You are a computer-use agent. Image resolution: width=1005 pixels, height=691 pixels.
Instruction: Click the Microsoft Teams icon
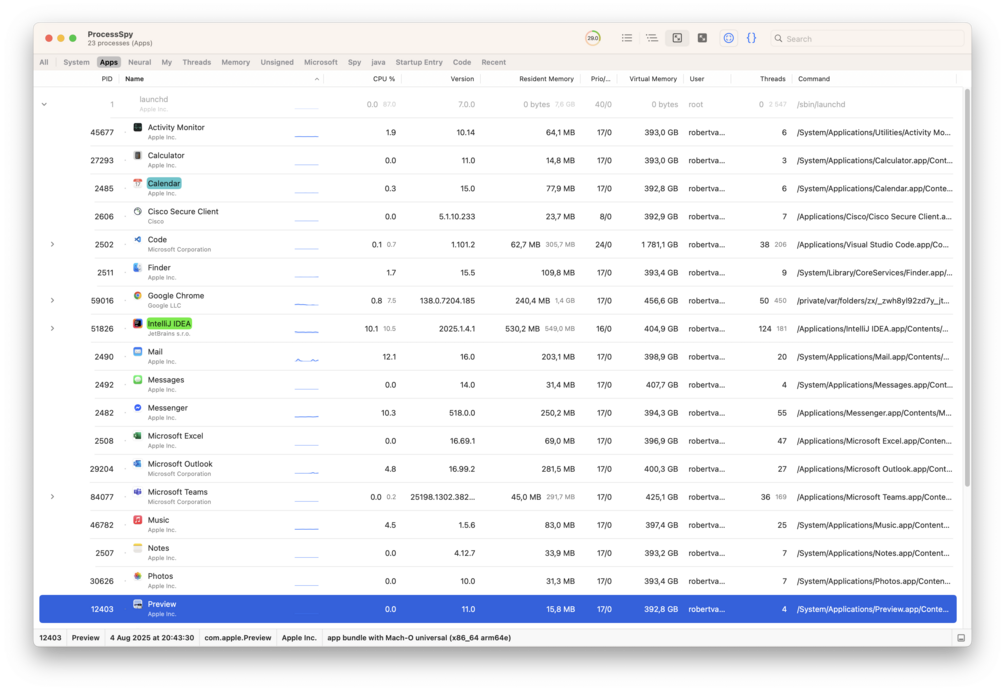pyautogui.click(x=137, y=492)
